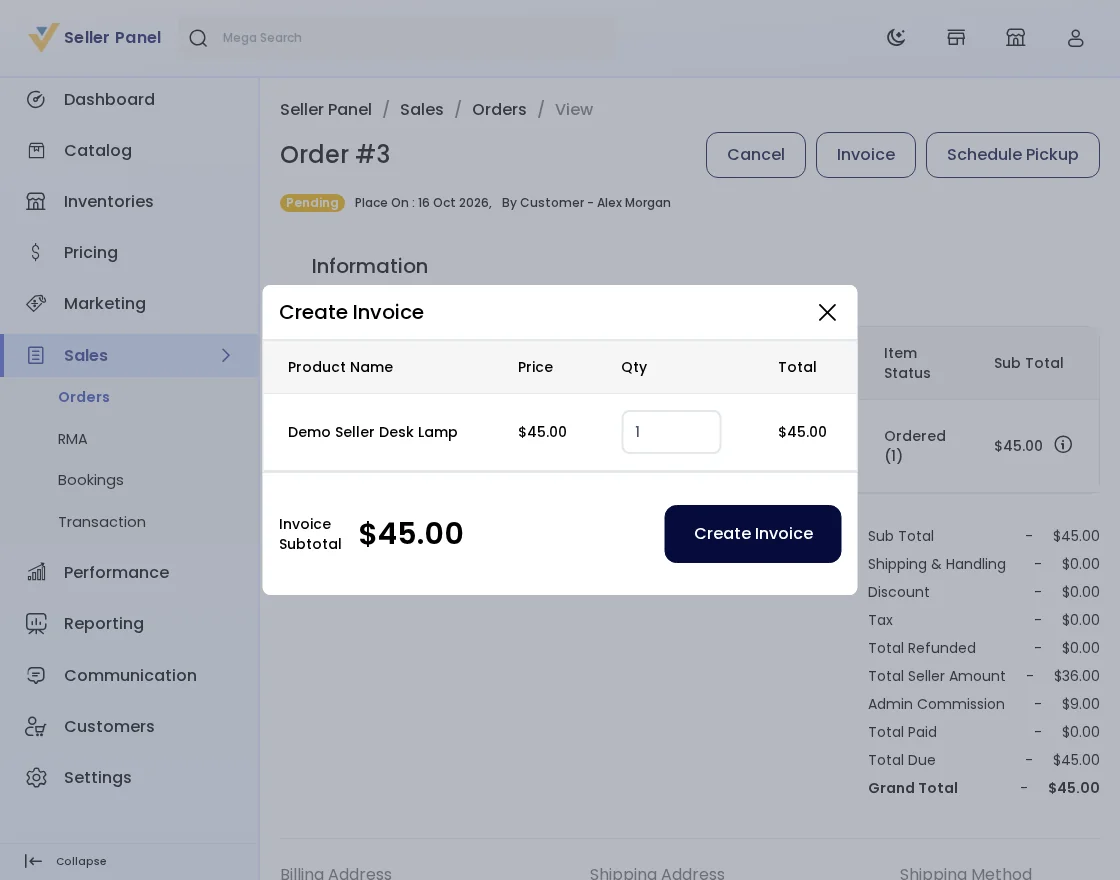Click the Cancel order button
The width and height of the screenshot is (1120, 880).
pos(756,155)
